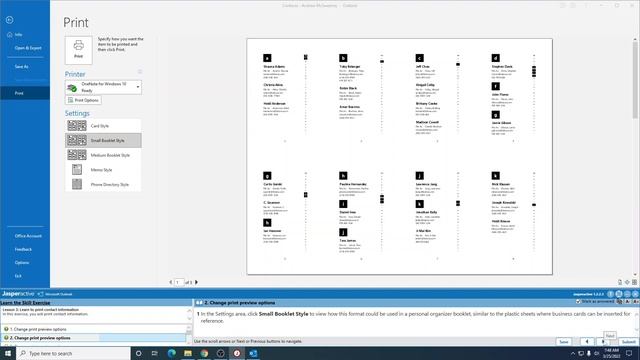The image size is (640, 360).
Task: Go to previous preview page arrow
Action: click(x=171, y=282)
